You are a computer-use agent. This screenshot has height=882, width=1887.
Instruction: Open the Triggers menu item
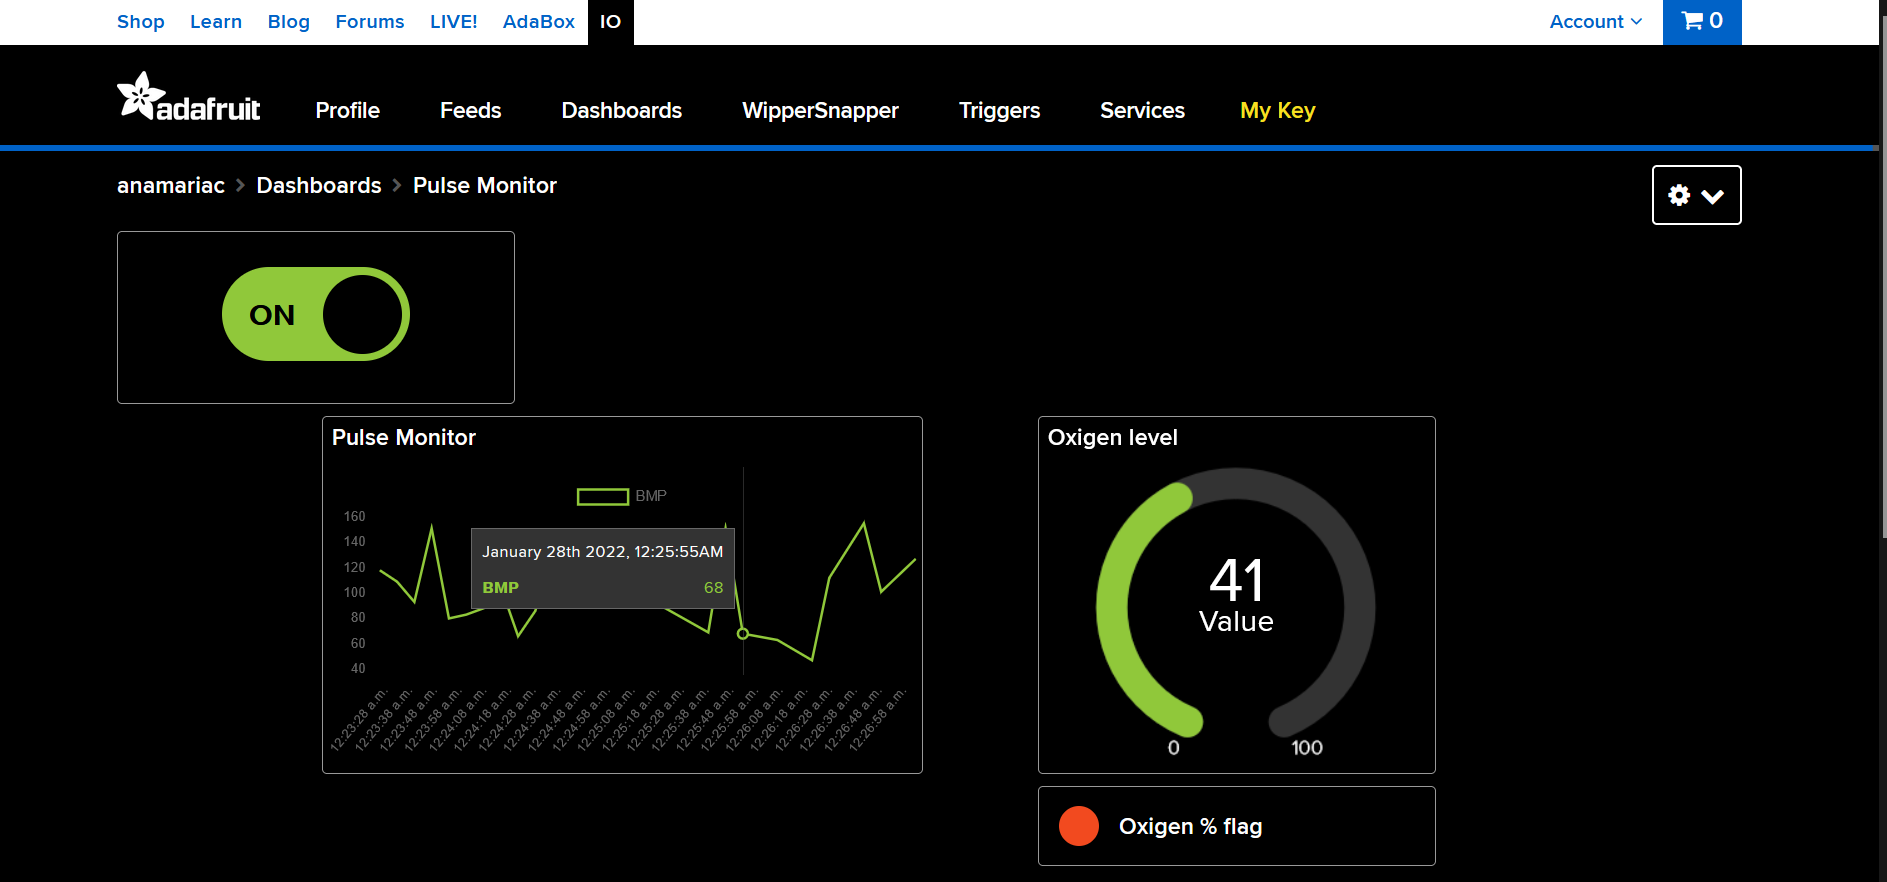(999, 110)
